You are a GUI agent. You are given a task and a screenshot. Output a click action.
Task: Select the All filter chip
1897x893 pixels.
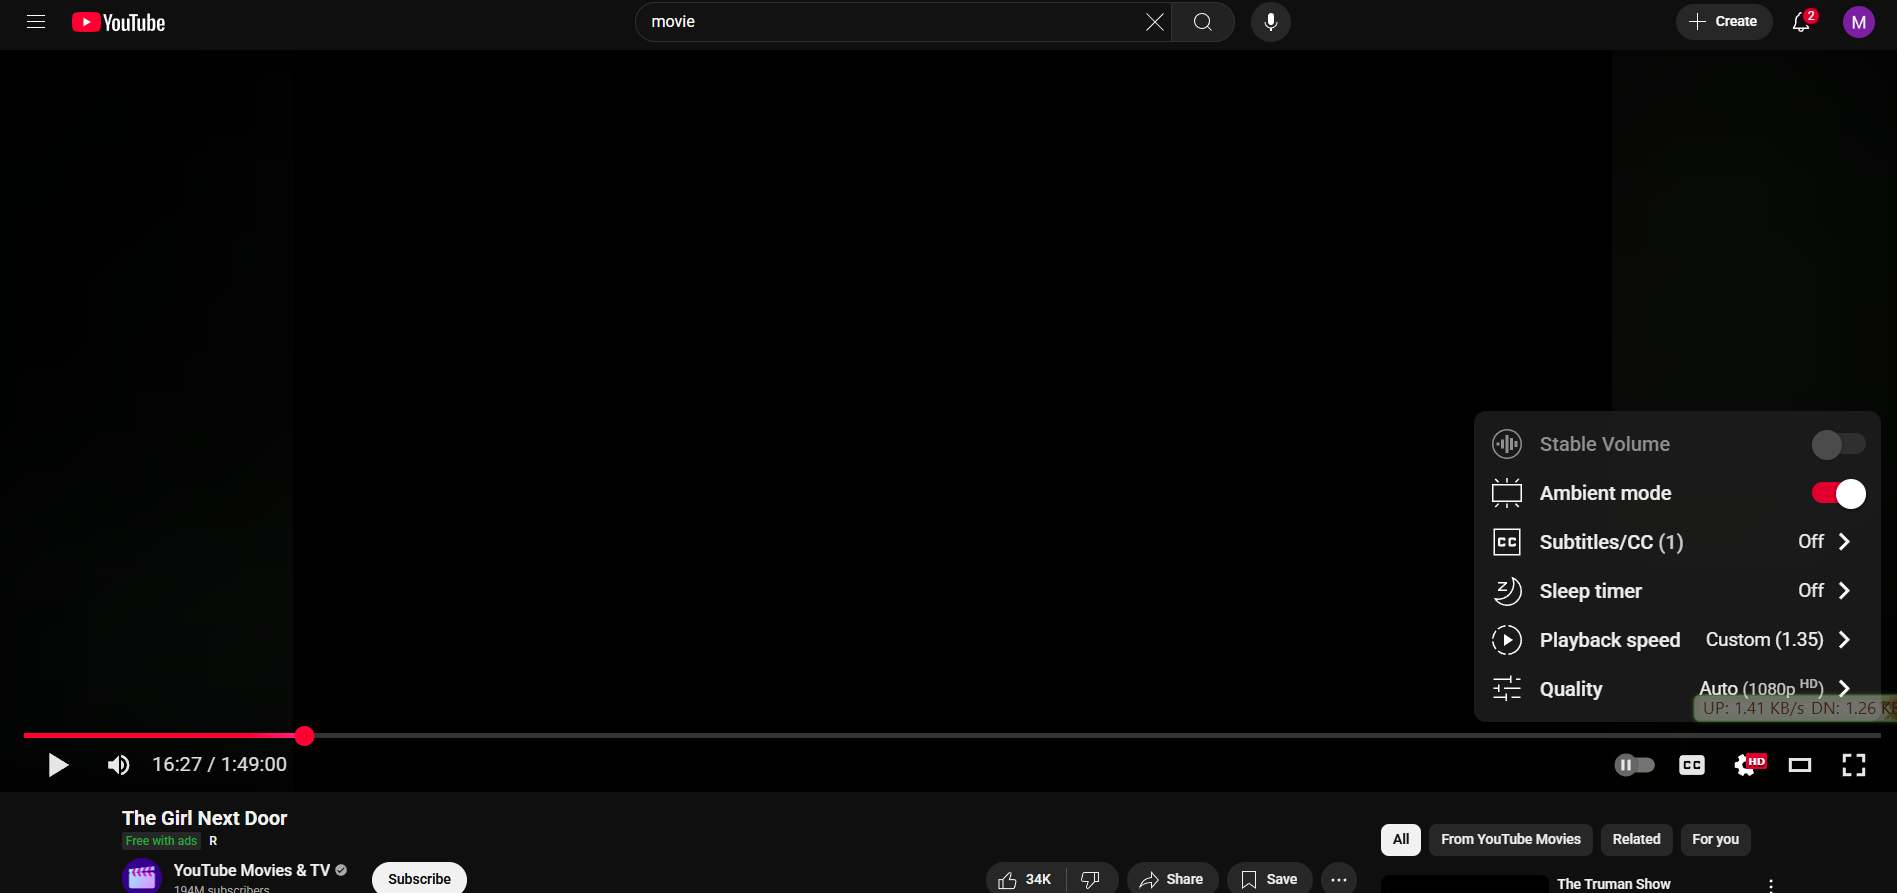point(1401,840)
